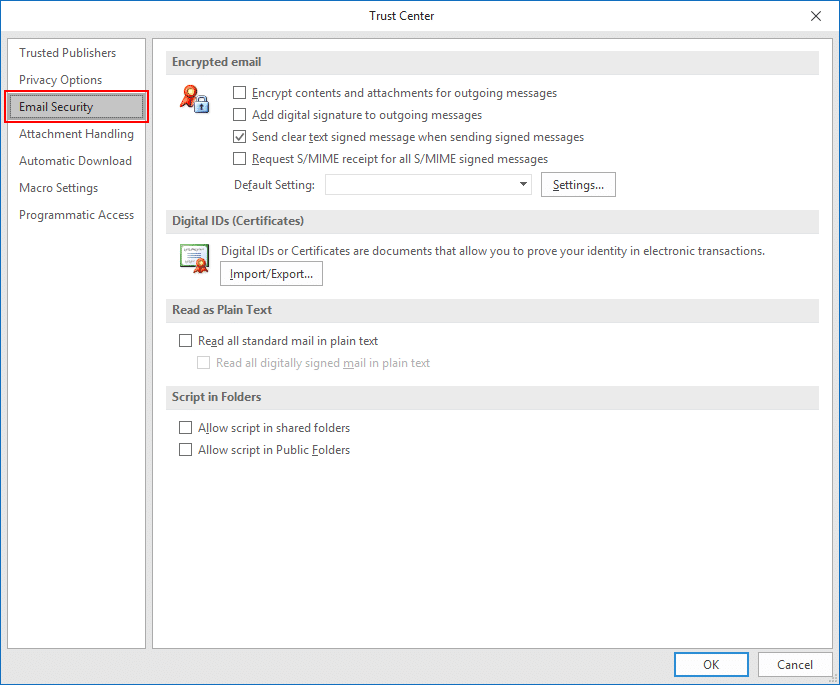Image resolution: width=840 pixels, height=685 pixels.
Task: Select Attachment Handling in sidebar
Action: 76,134
